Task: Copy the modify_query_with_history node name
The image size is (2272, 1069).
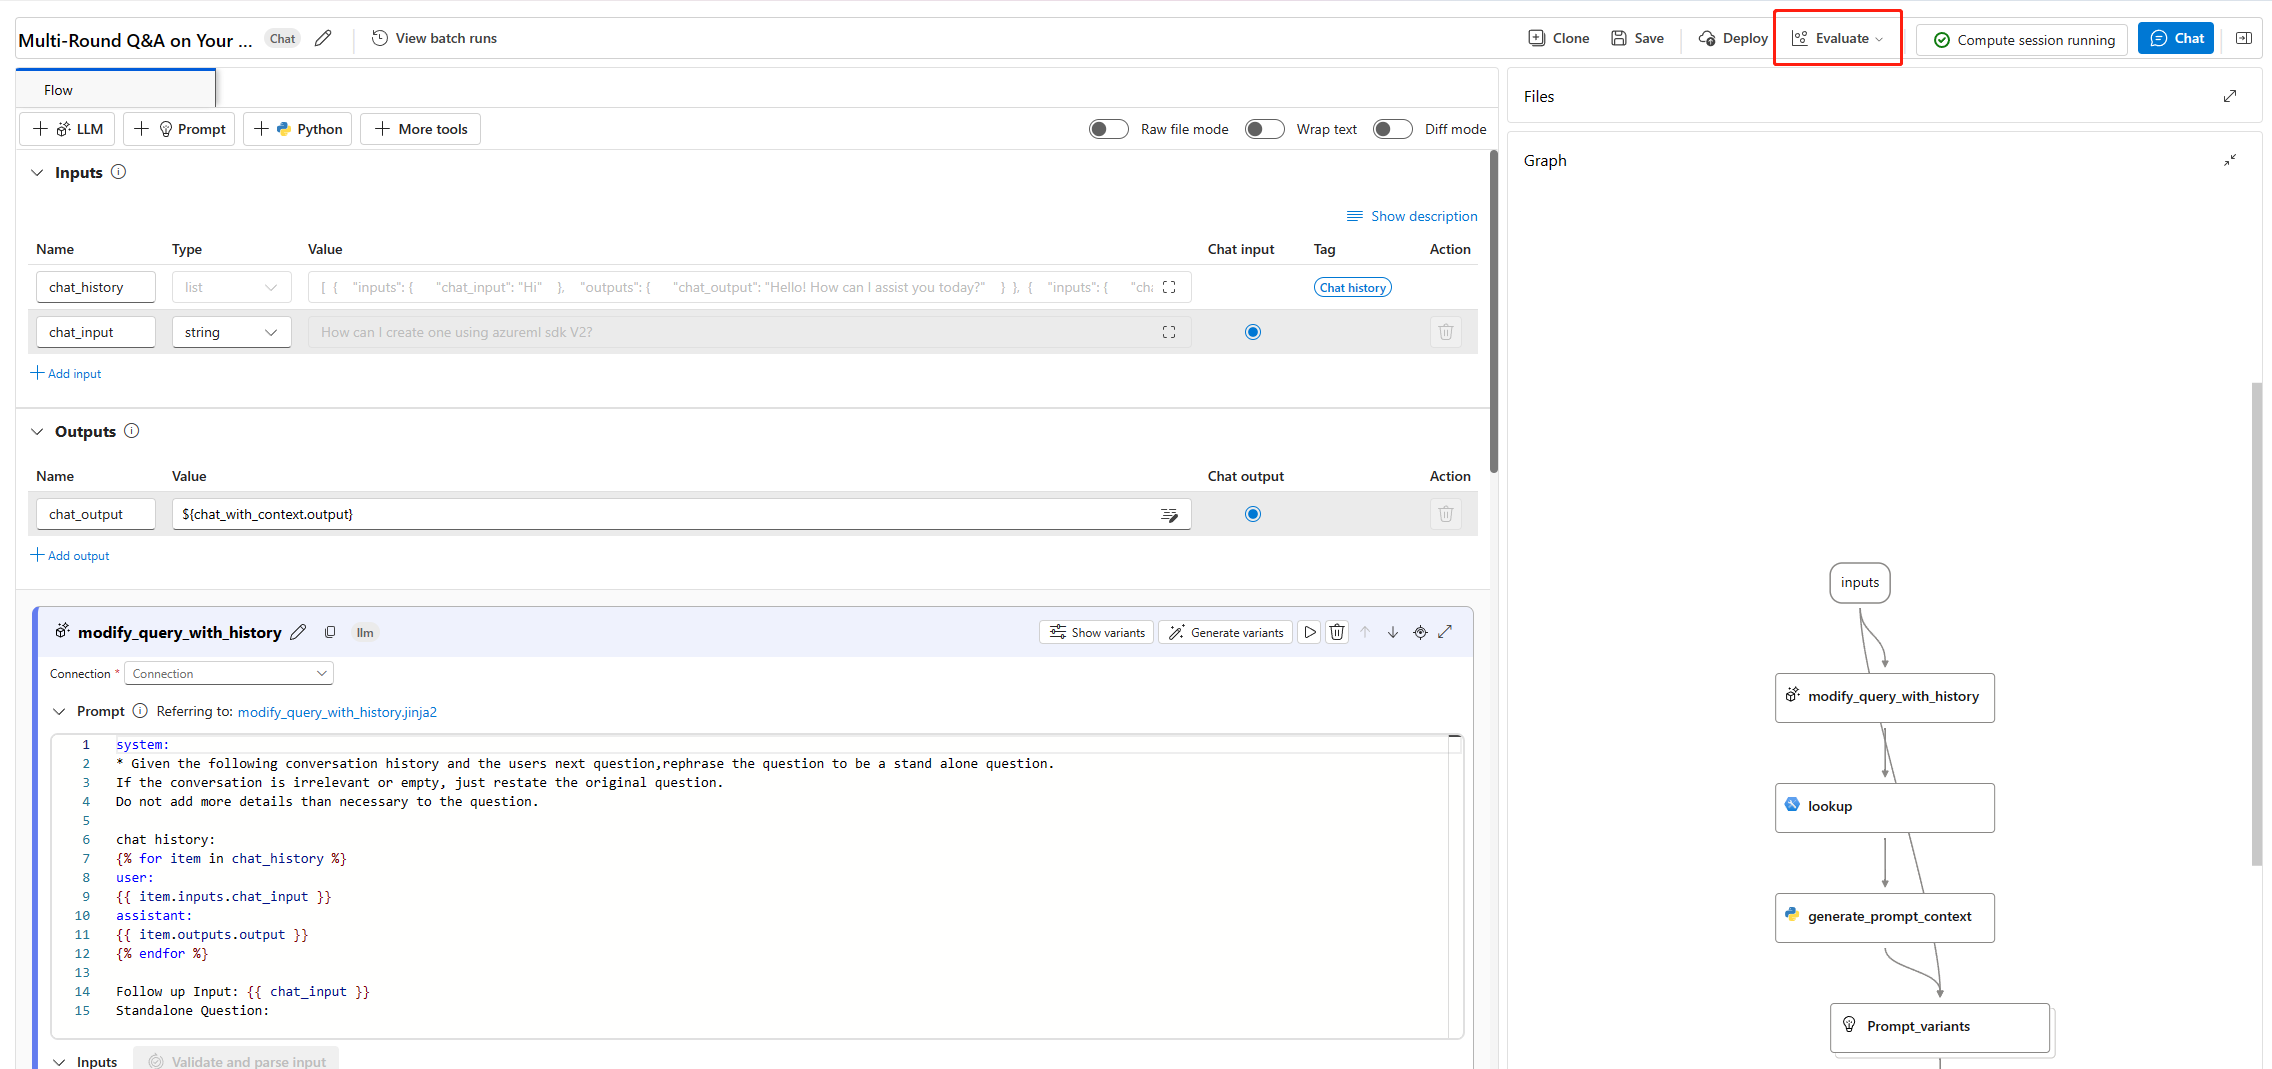Action: click(330, 632)
